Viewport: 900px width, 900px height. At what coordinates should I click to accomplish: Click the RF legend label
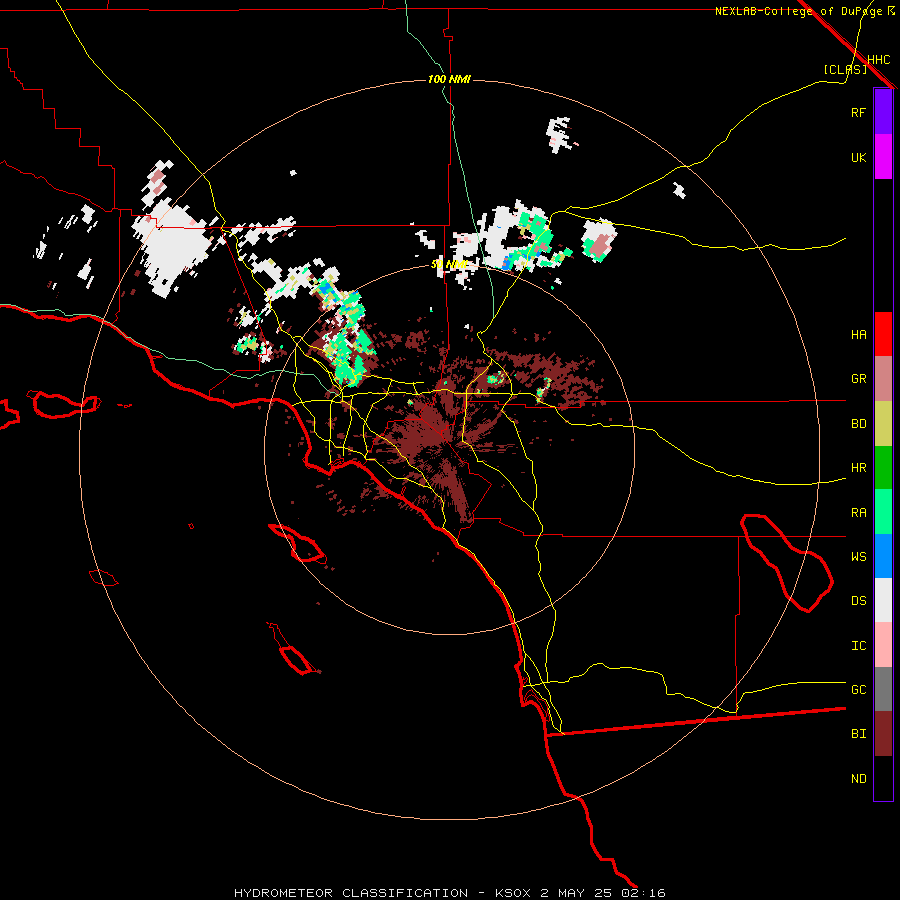coord(858,112)
